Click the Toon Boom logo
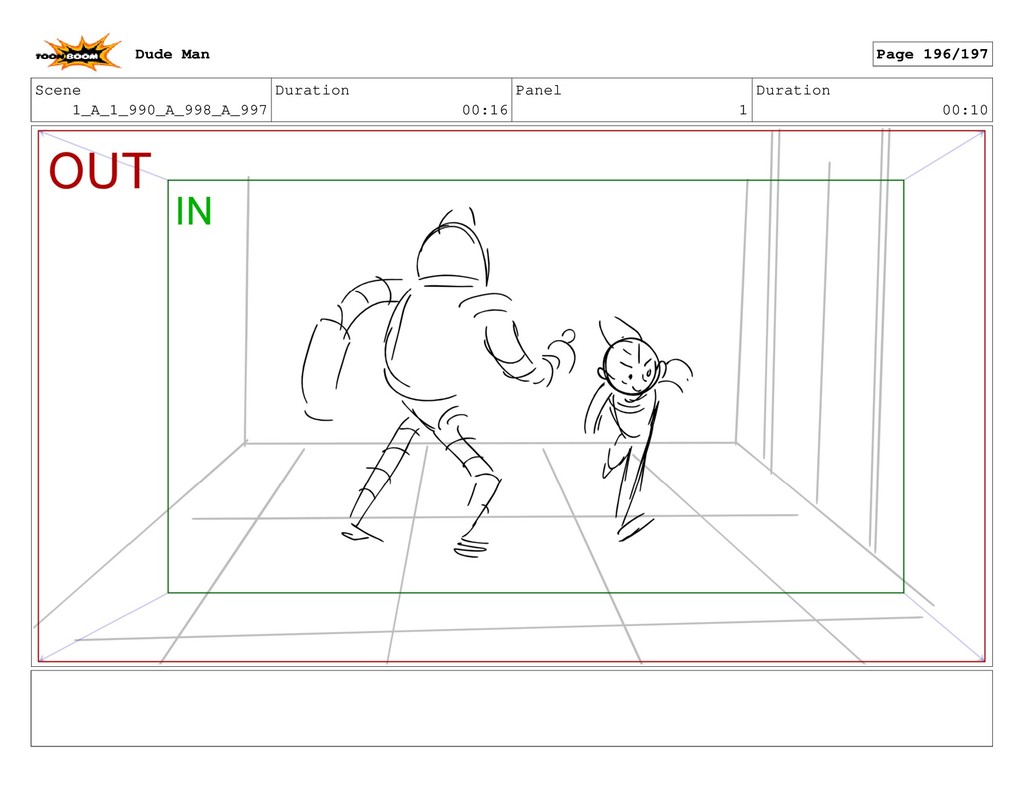Image resolution: width=1024 pixels, height=793 pixels. tap(78, 53)
